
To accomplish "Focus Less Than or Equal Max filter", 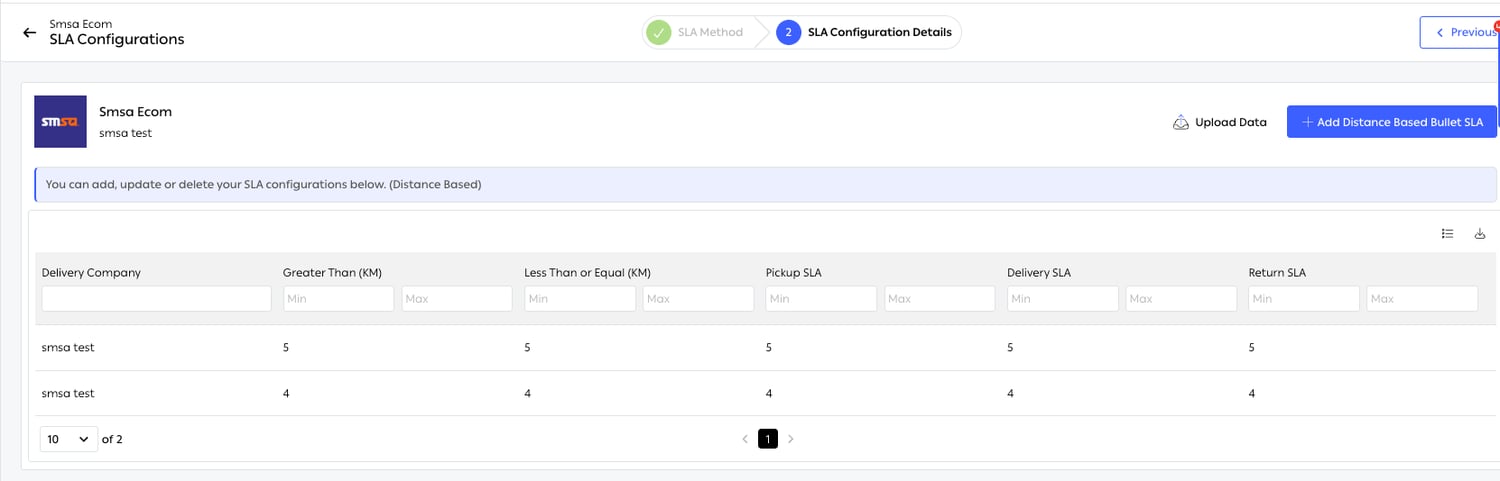I will tap(699, 298).
